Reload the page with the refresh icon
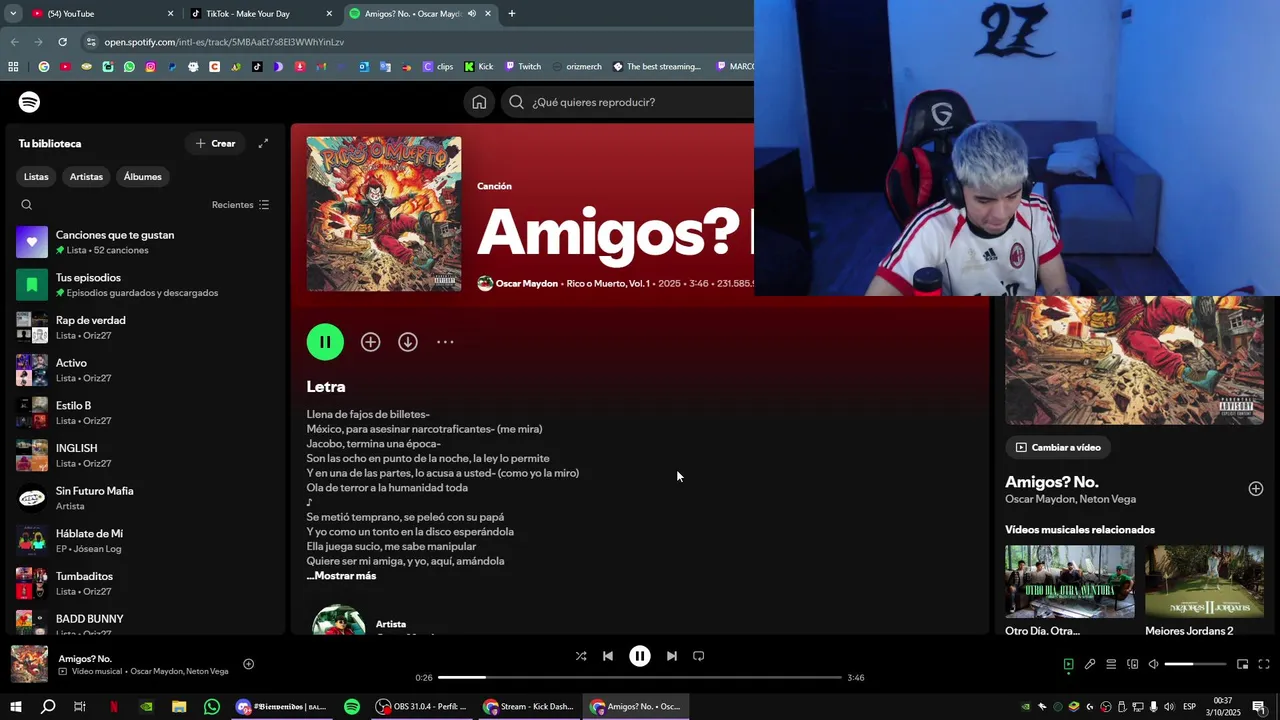Screen dimensions: 1280x720 point(62,42)
